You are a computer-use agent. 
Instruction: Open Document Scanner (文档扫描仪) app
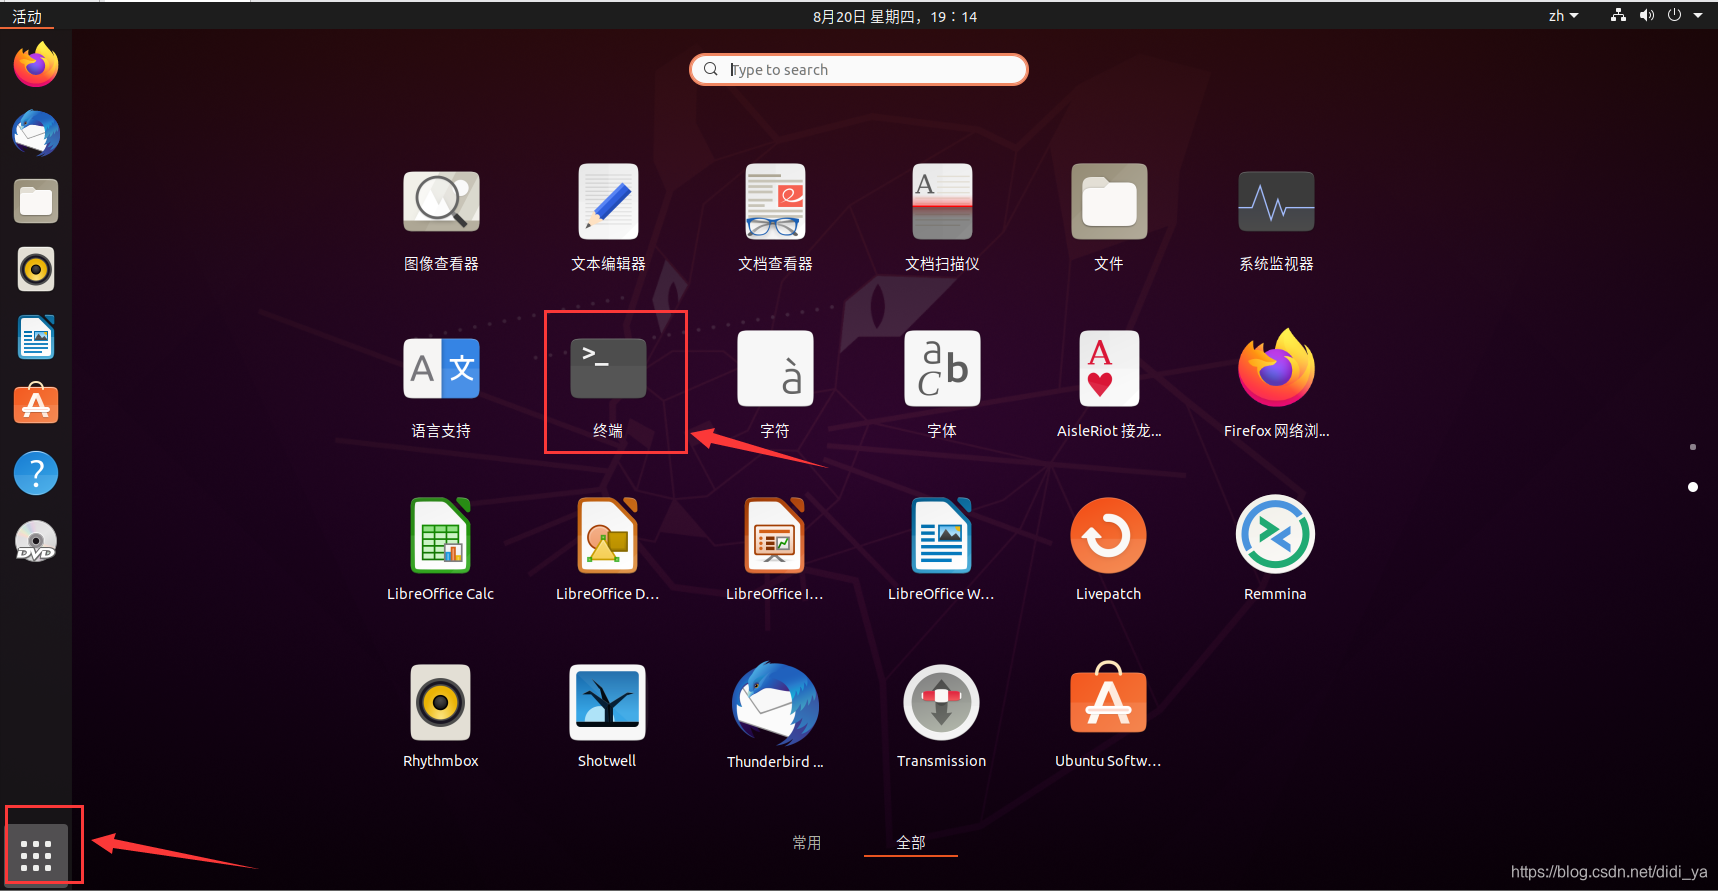(x=942, y=218)
